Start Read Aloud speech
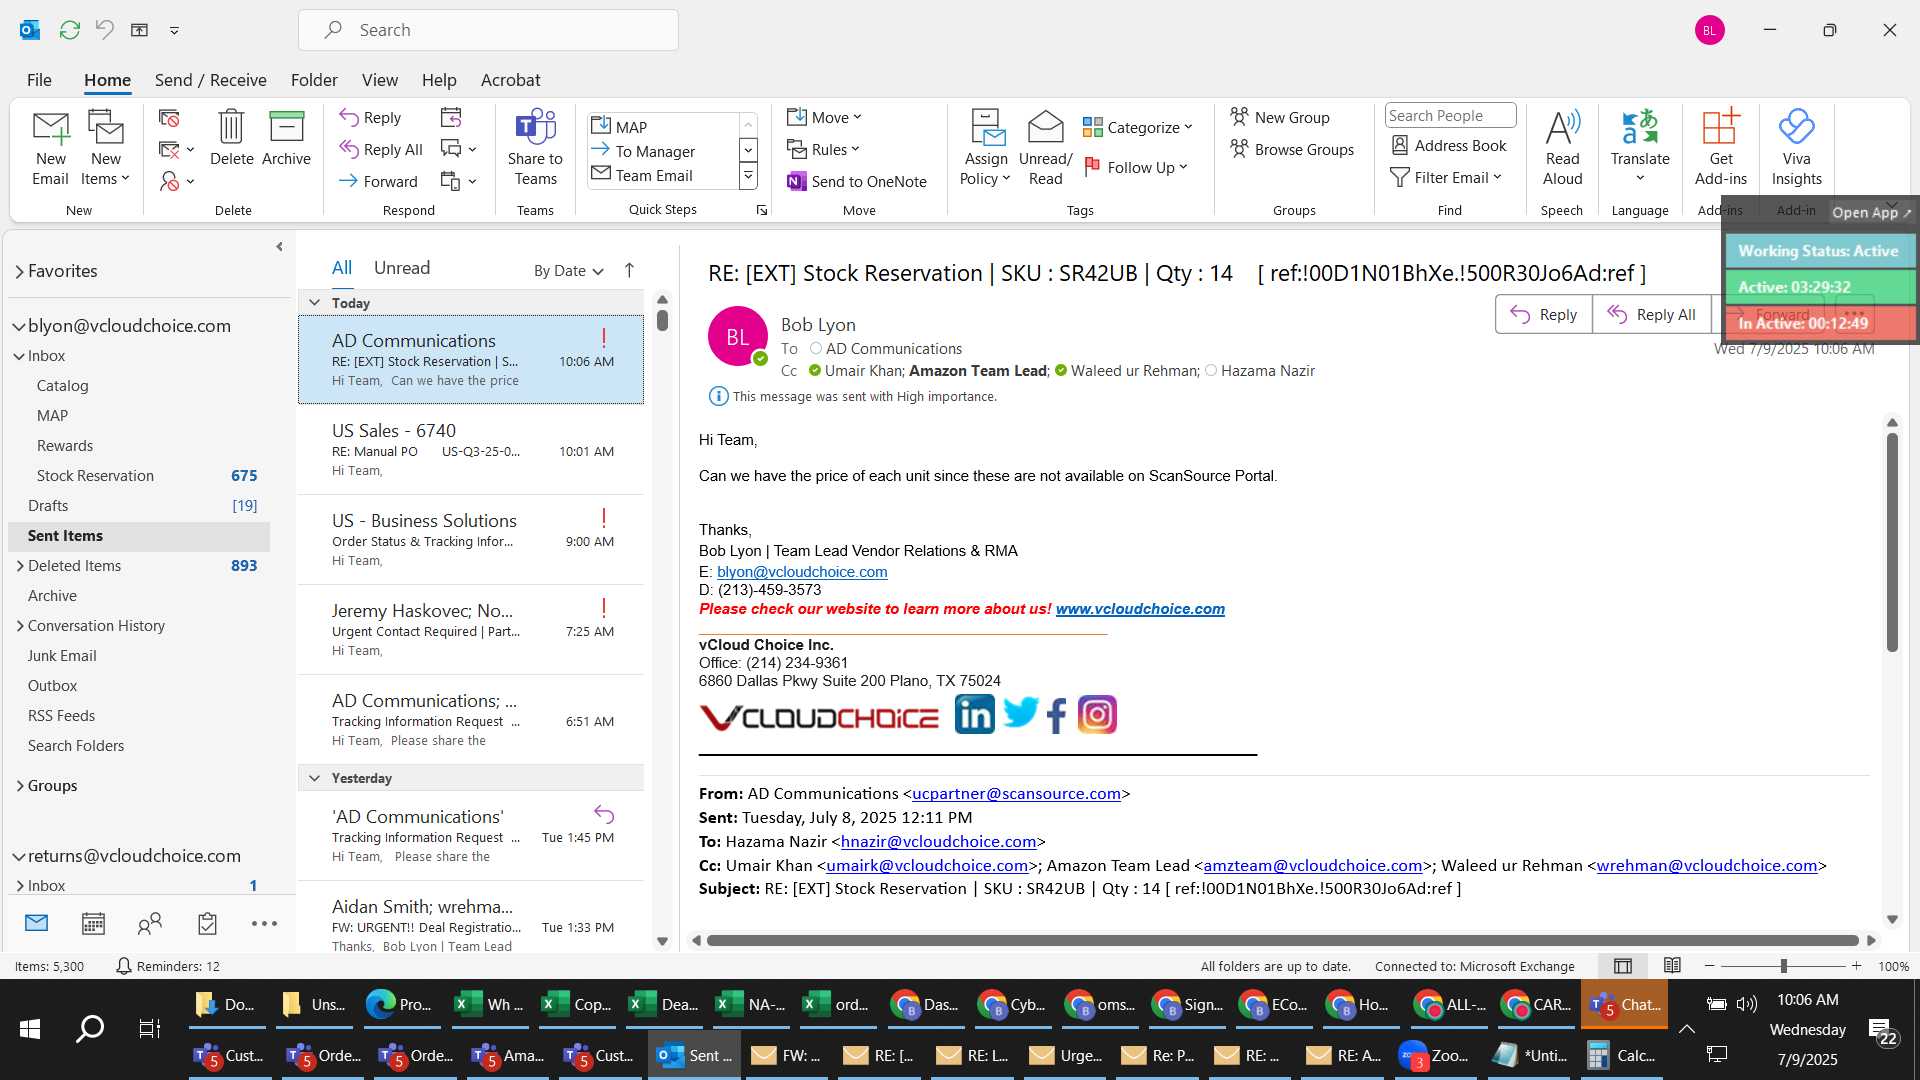The image size is (1920, 1080). pyautogui.click(x=1562, y=148)
